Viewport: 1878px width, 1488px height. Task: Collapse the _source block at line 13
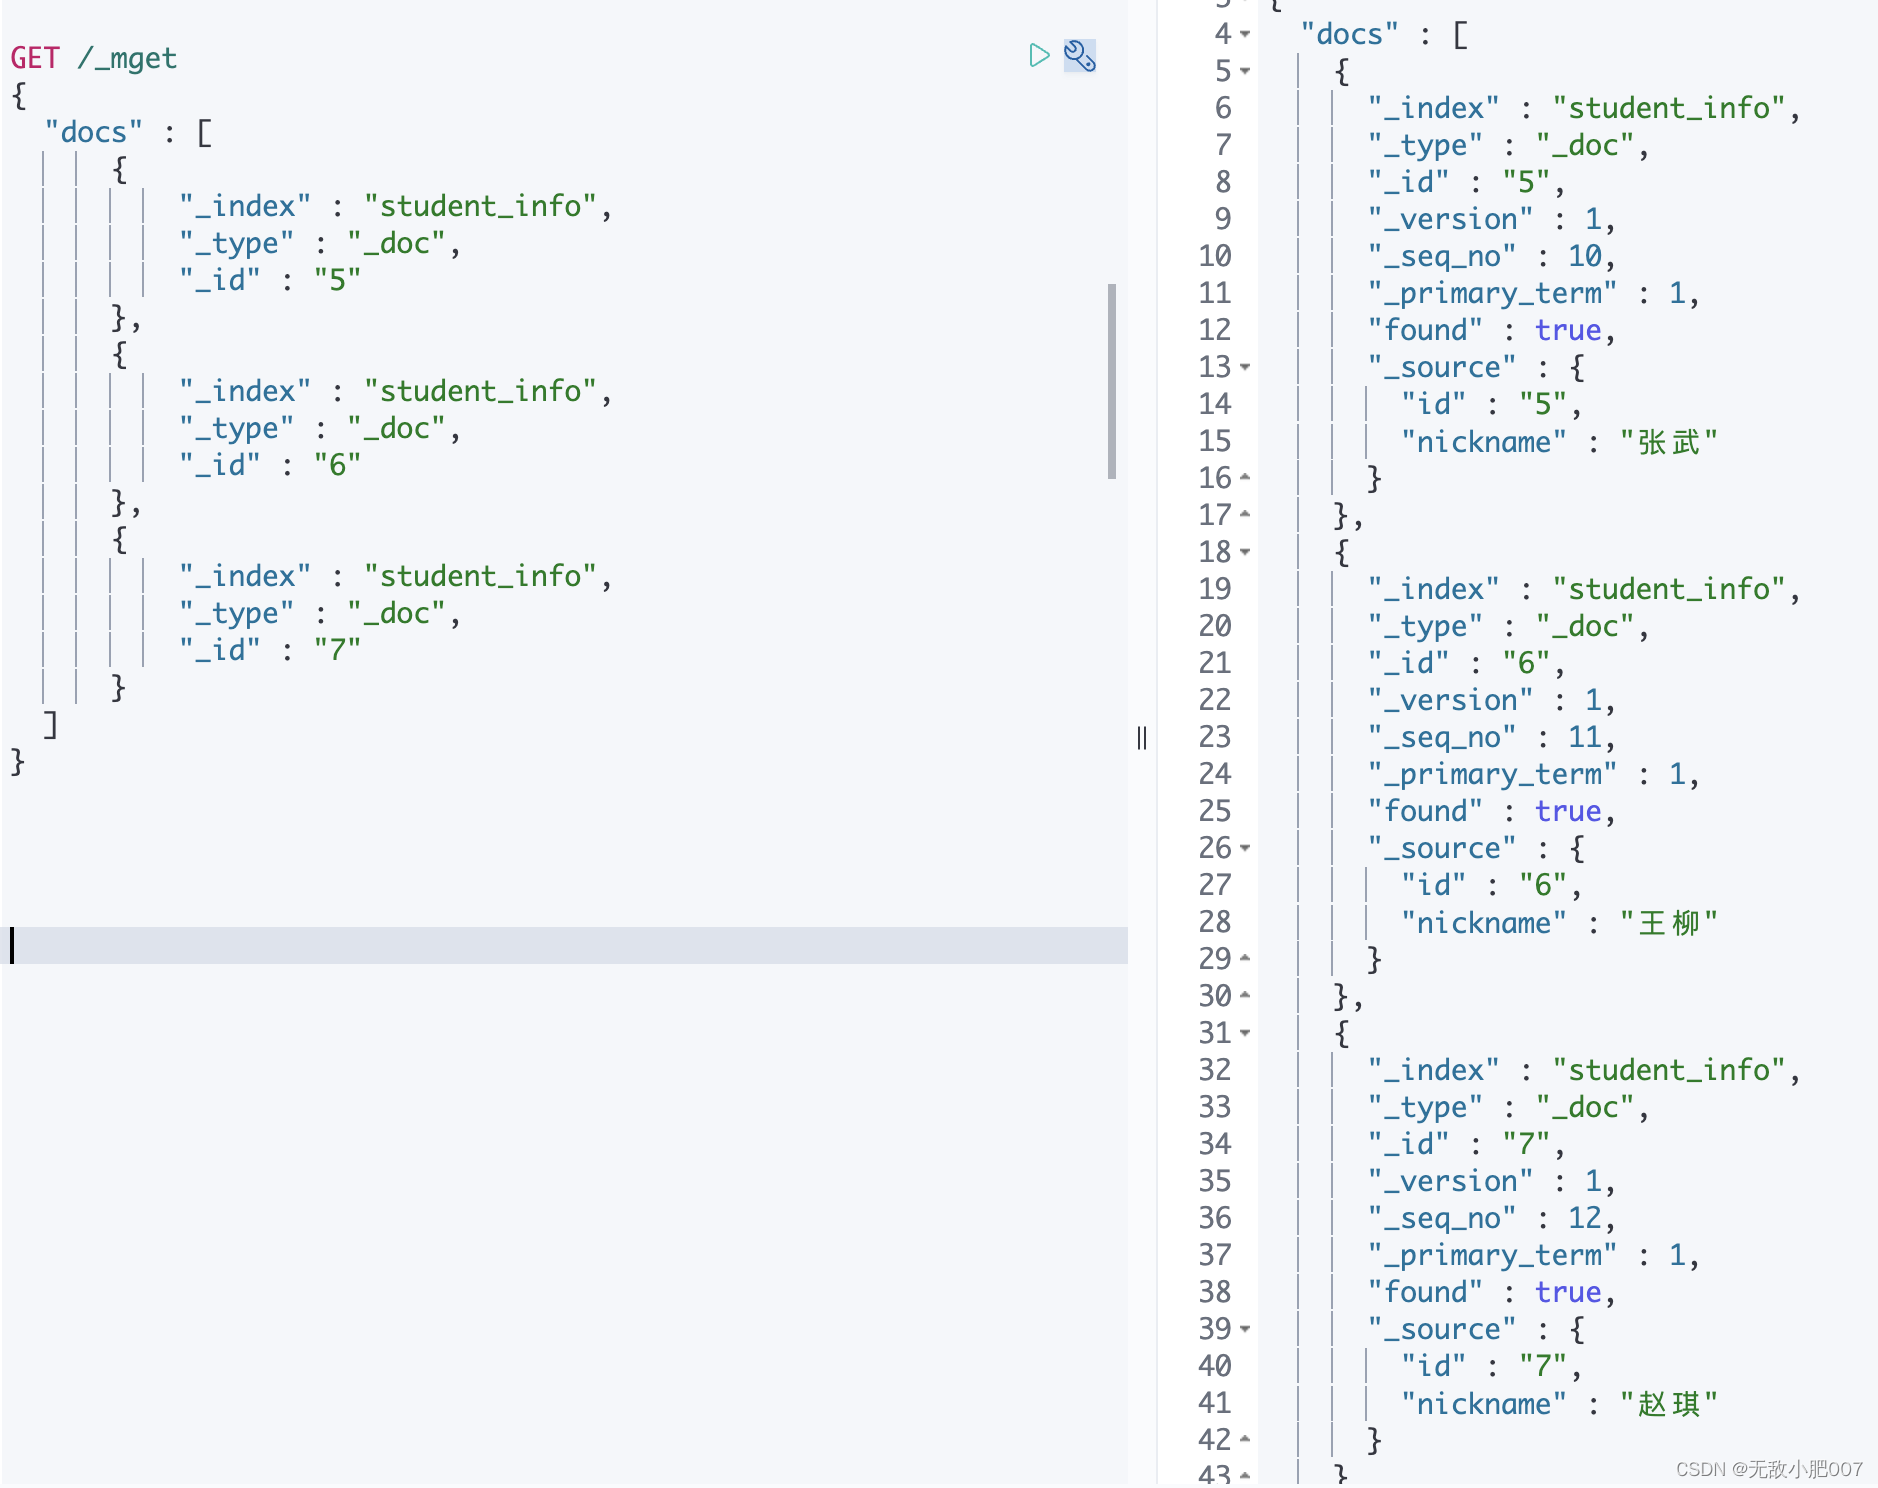pyautogui.click(x=1245, y=367)
